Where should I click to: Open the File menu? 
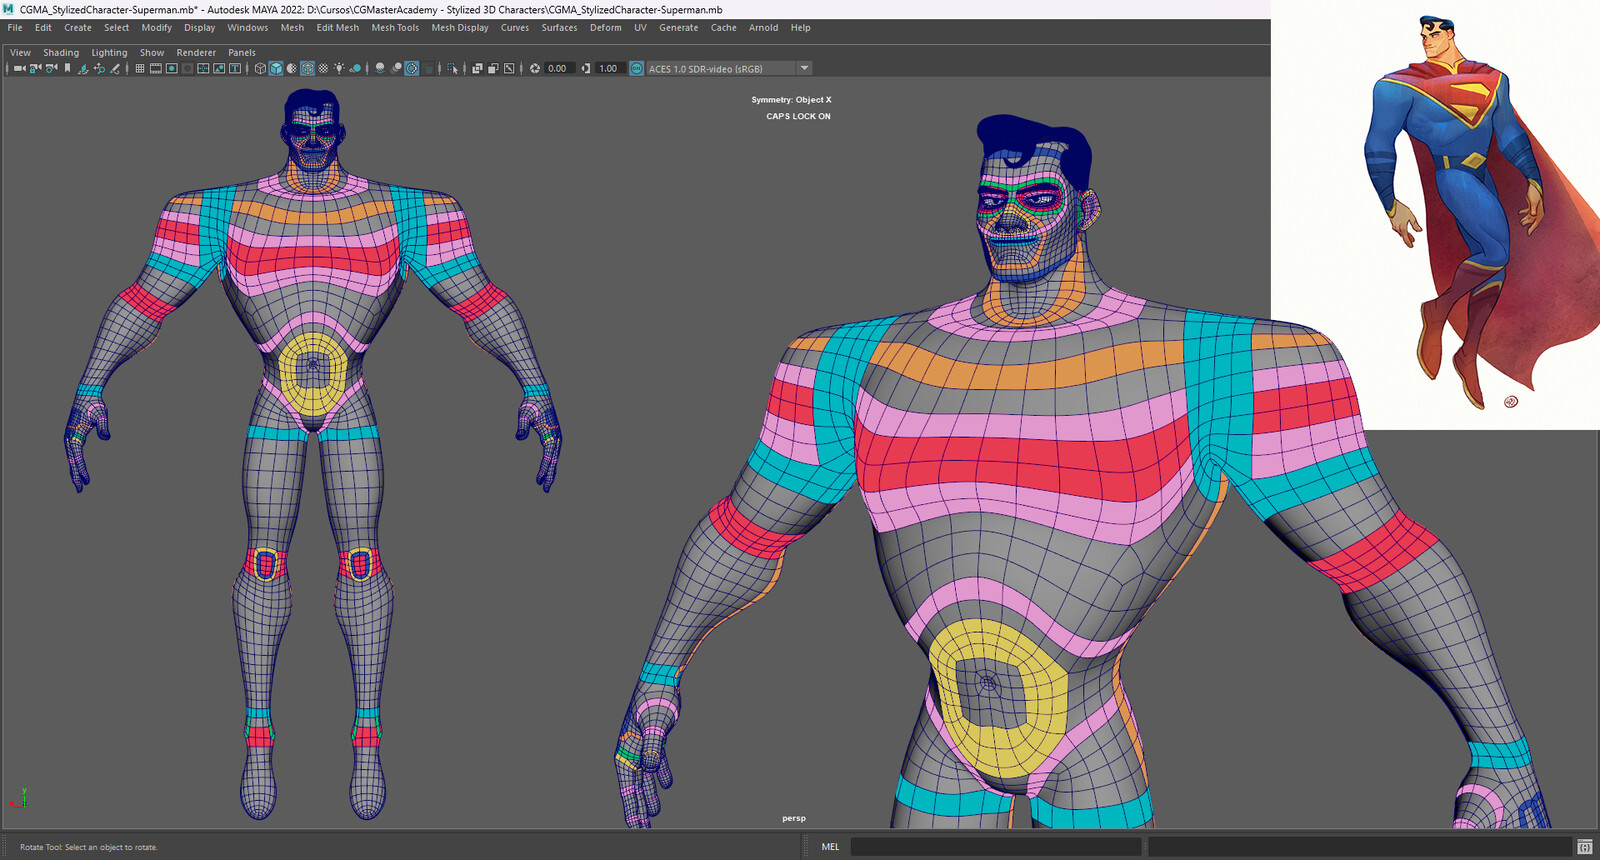tap(15, 28)
